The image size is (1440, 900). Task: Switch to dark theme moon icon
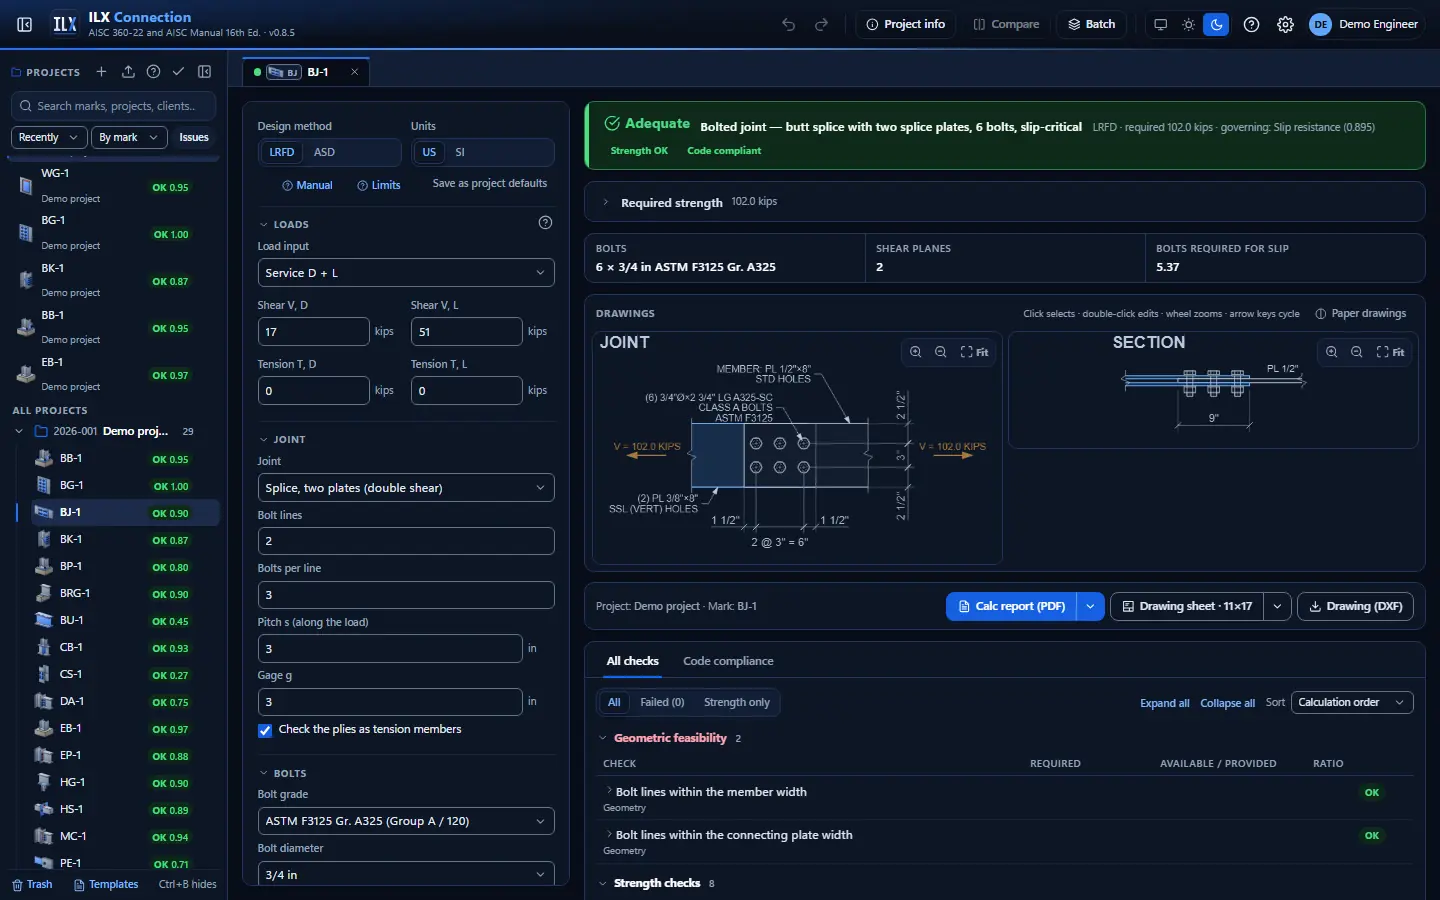click(1216, 24)
